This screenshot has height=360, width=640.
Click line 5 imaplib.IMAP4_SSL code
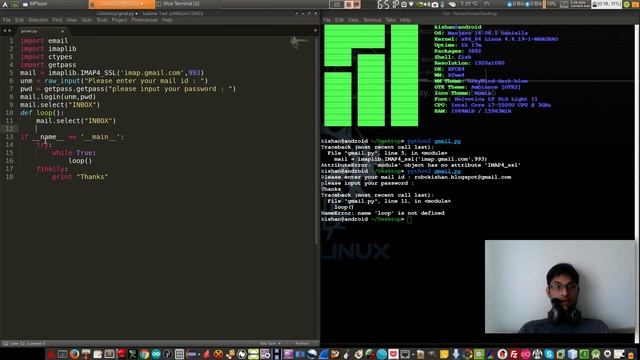[112, 73]
